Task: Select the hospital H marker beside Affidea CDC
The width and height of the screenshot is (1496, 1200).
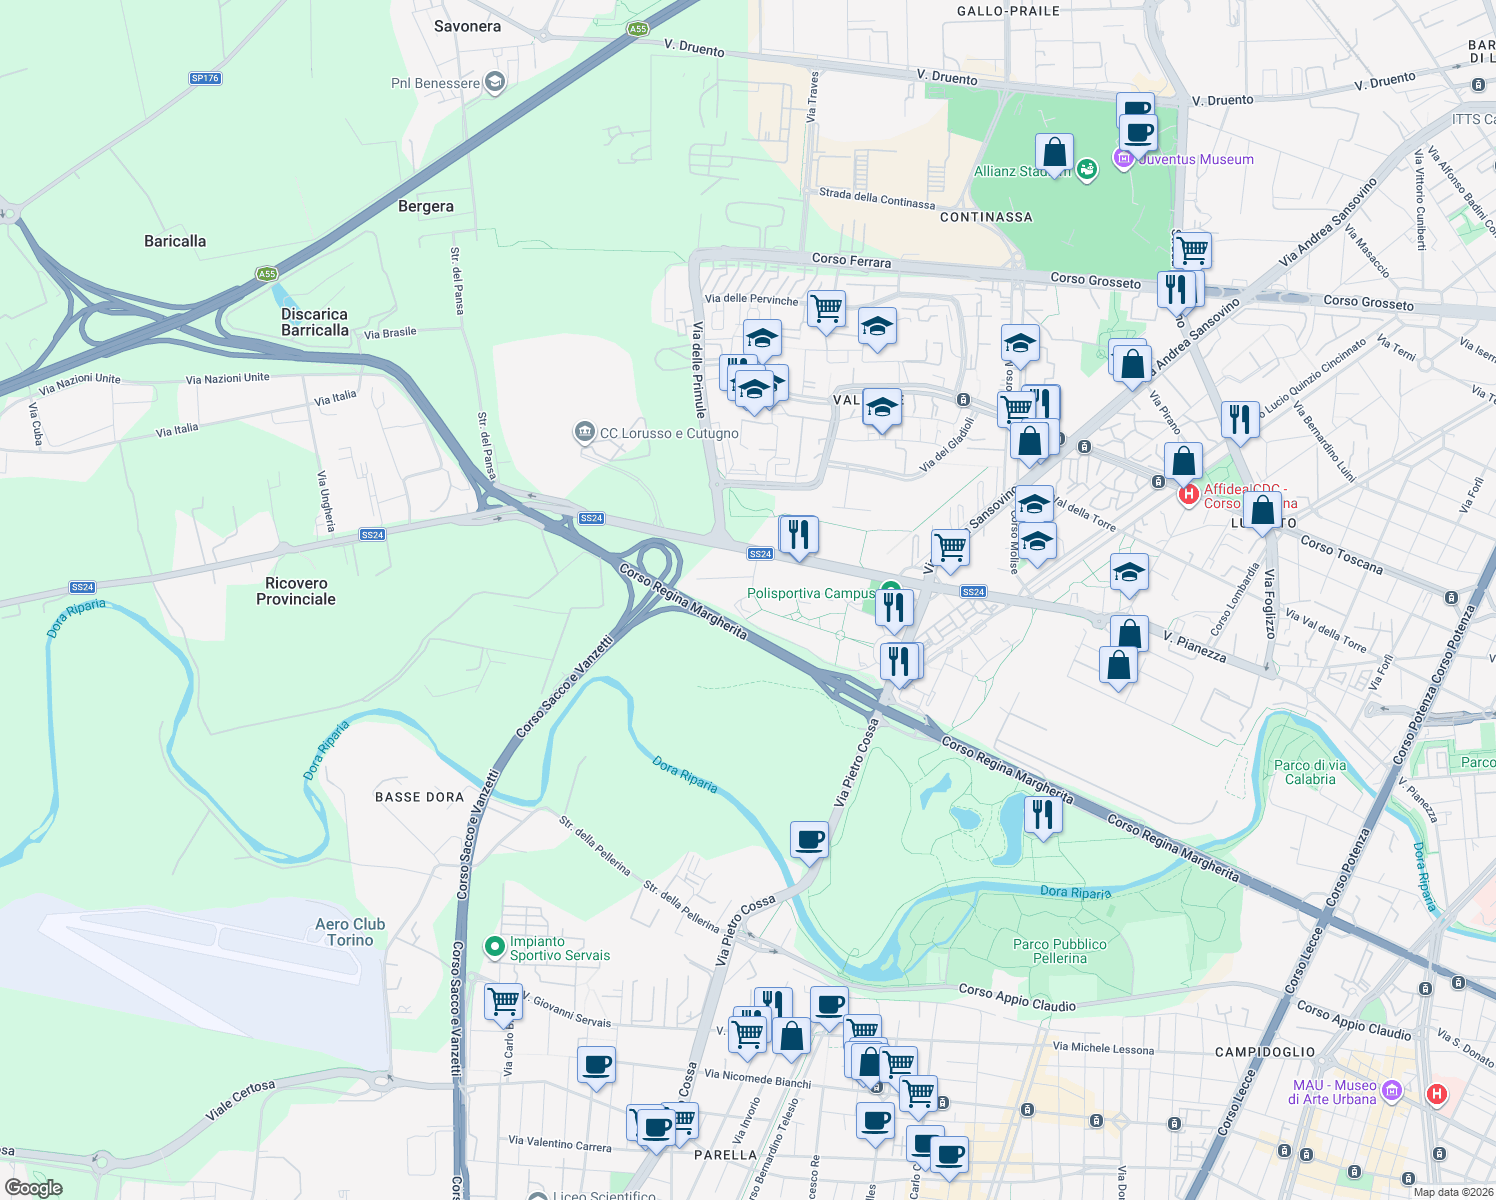Action: click(1188, 493)
